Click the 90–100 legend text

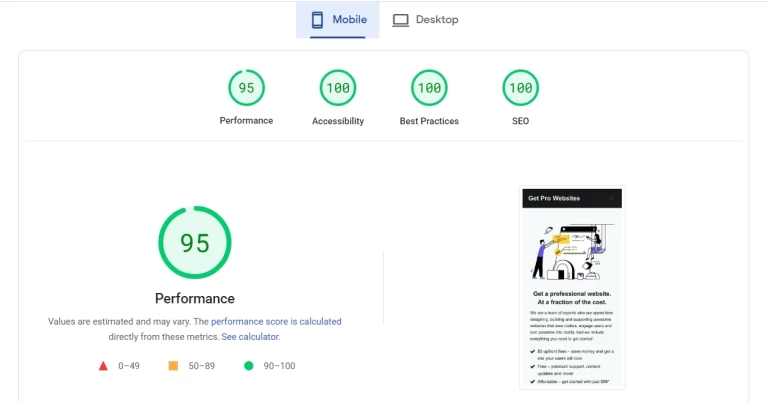[279, 366]
